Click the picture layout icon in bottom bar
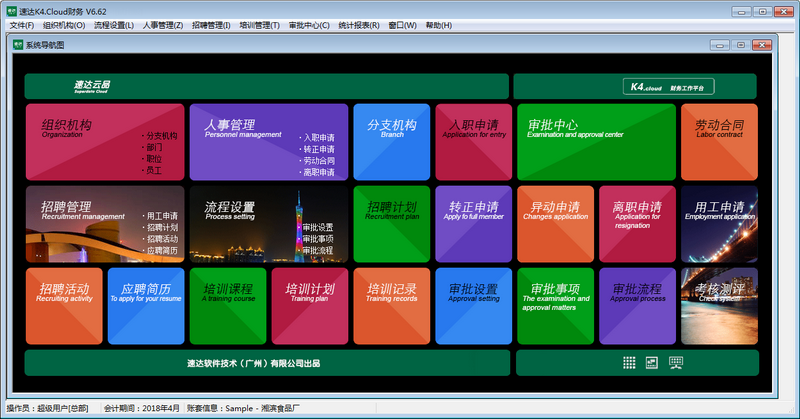The height and width of the screenshot is (419, 800). (652, 362)
